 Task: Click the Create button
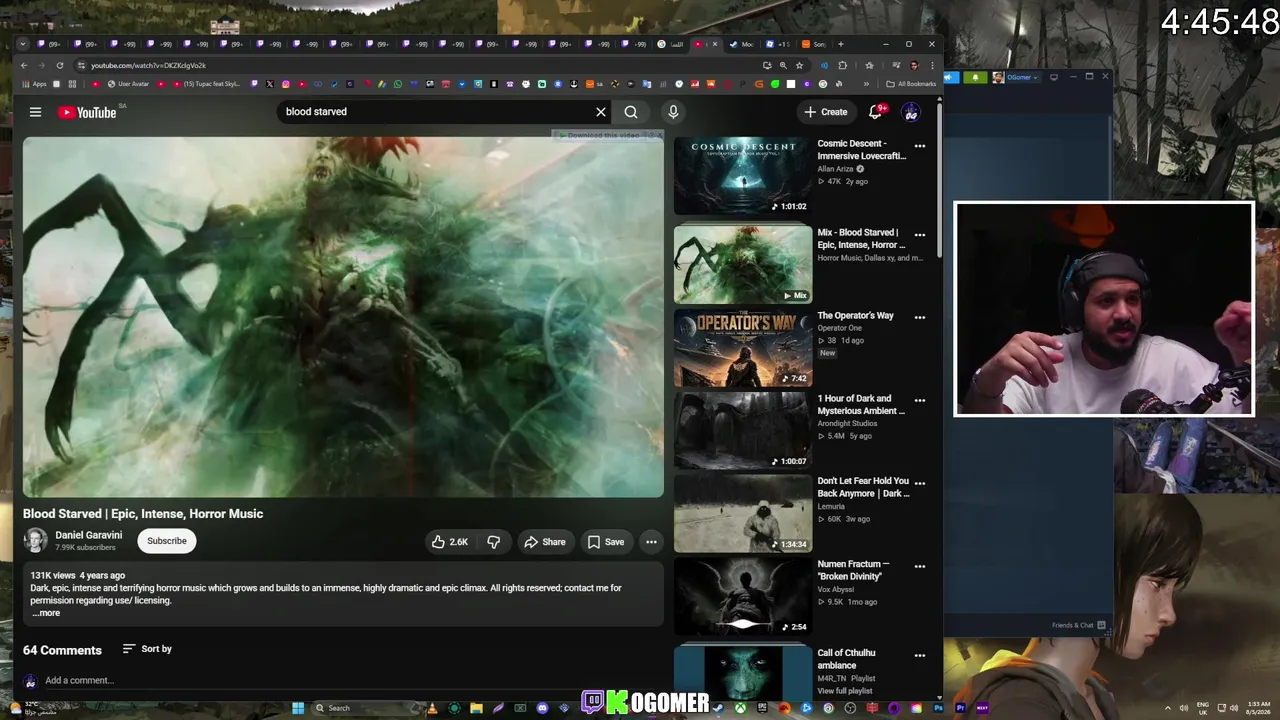826,112
